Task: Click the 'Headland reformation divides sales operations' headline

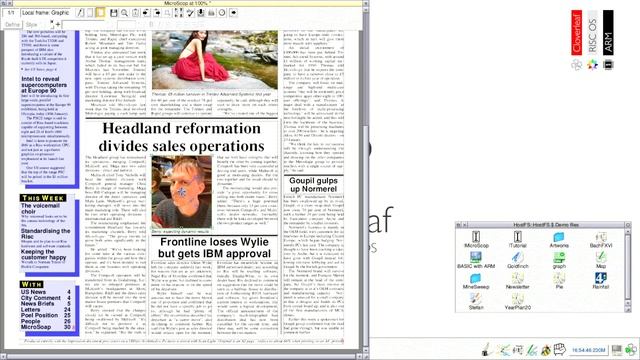Action: tap(182, 137)
